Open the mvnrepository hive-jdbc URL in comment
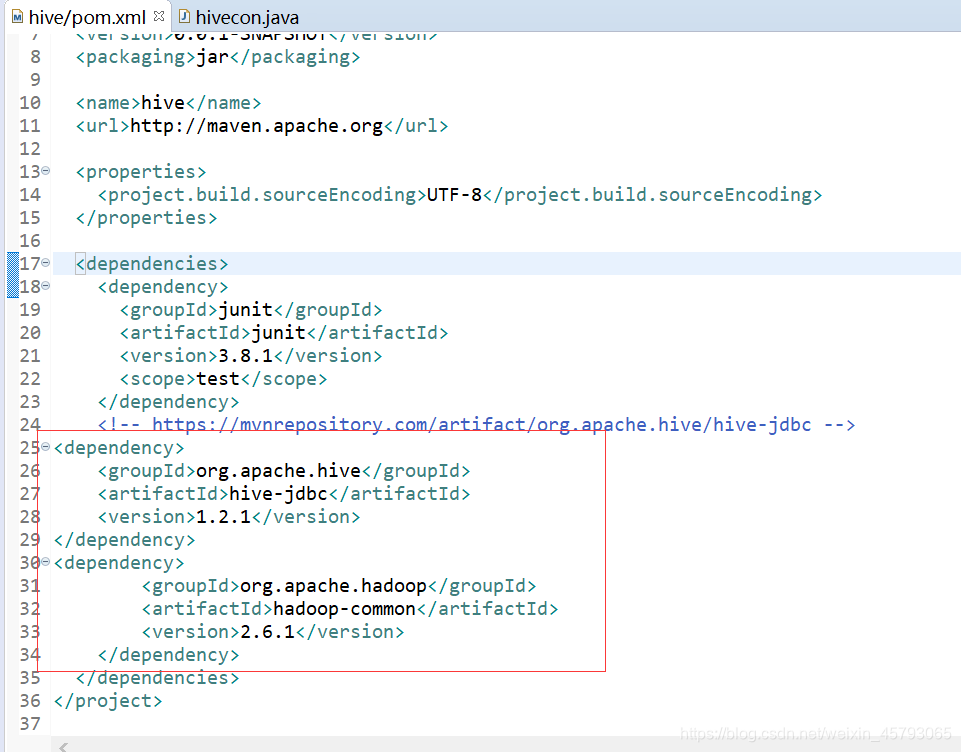The image size is (961, 752). pyautogui.click(x=481, y=425)
